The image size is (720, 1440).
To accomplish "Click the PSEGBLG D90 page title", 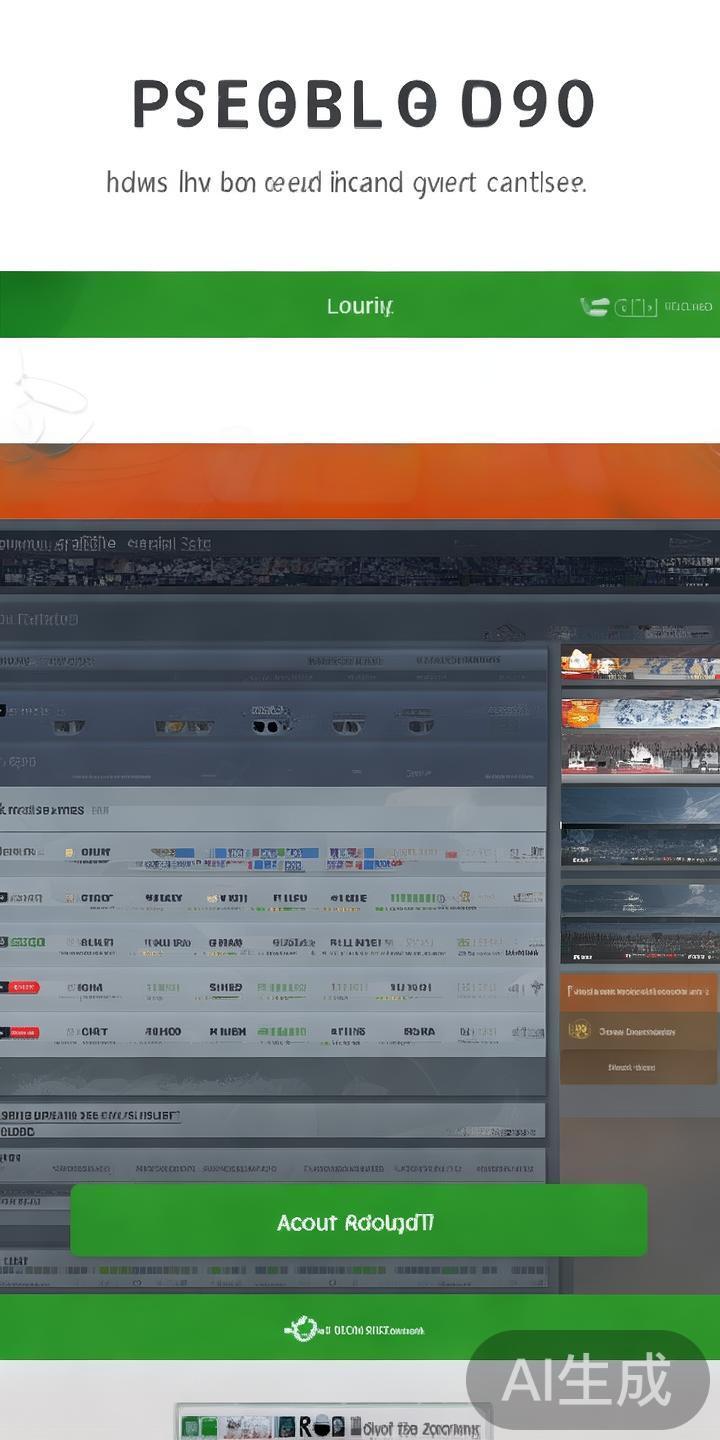I will [x=362, y=105].
